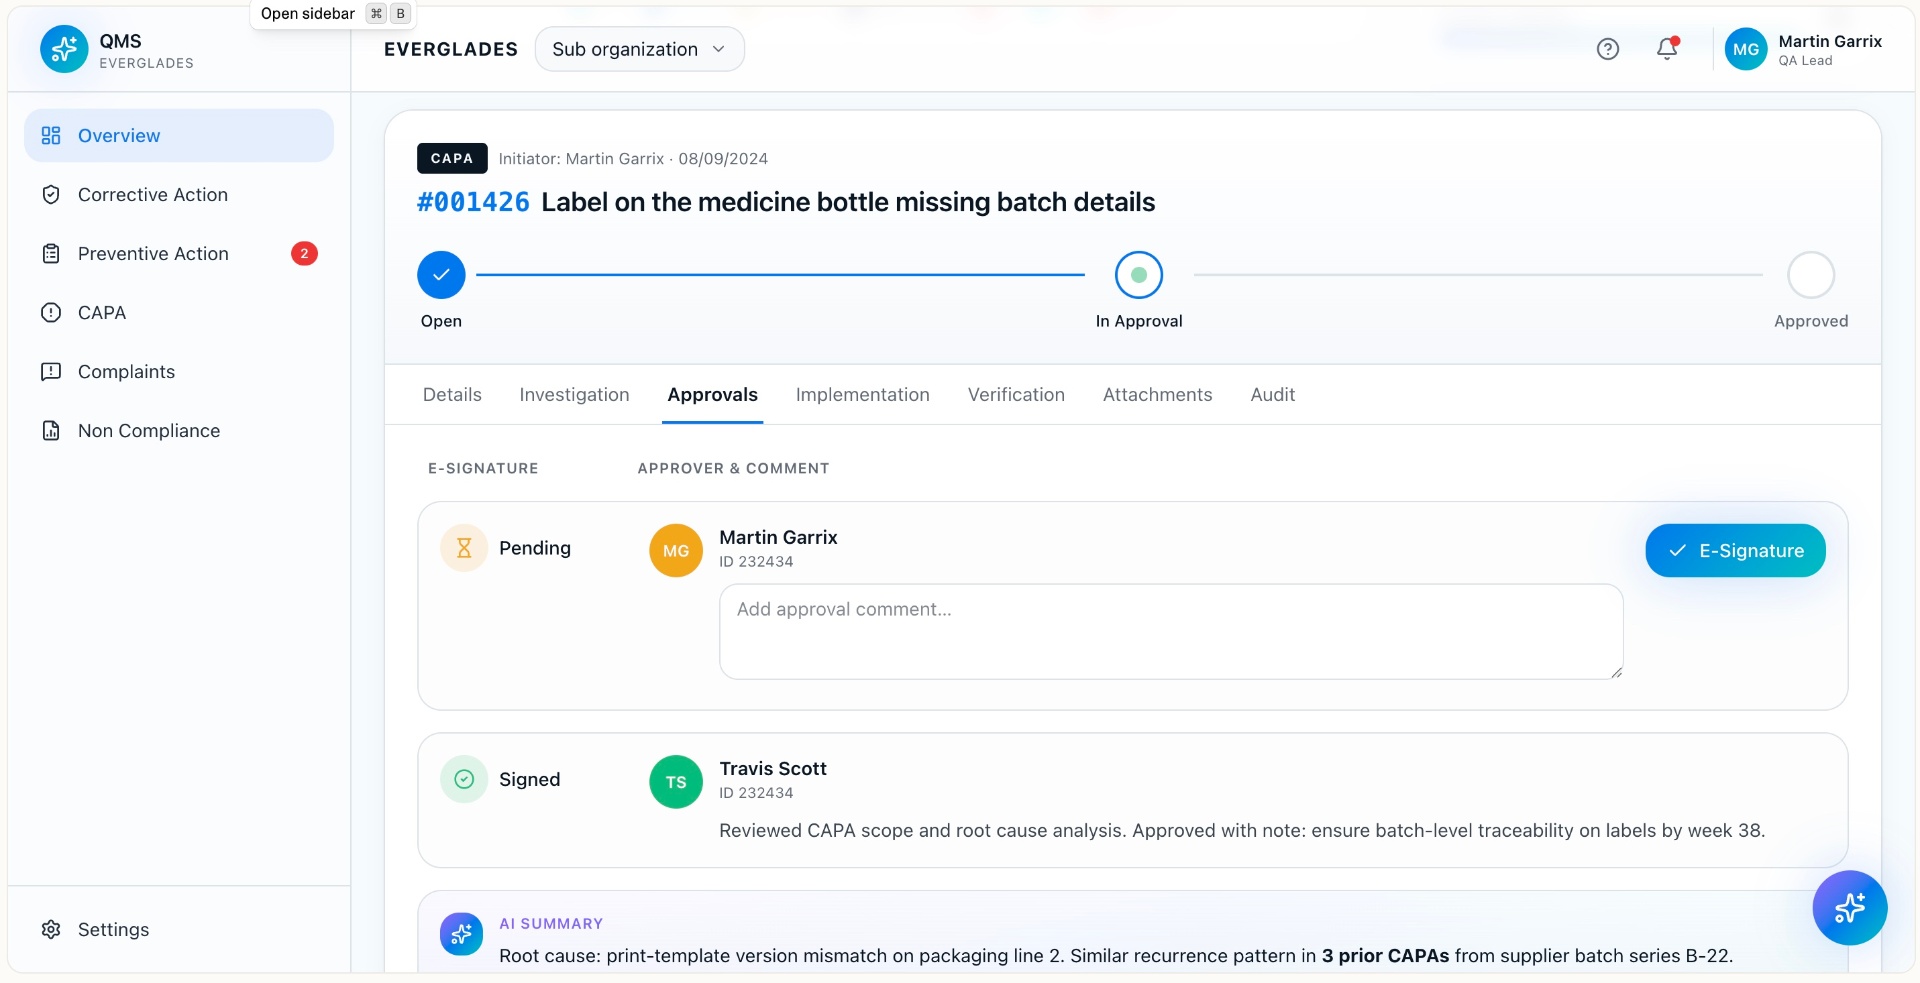Click Travis Scott's approval comment text
Image resolution: width=1920 pixels, height=983 pixels.
click(1242, 831)
